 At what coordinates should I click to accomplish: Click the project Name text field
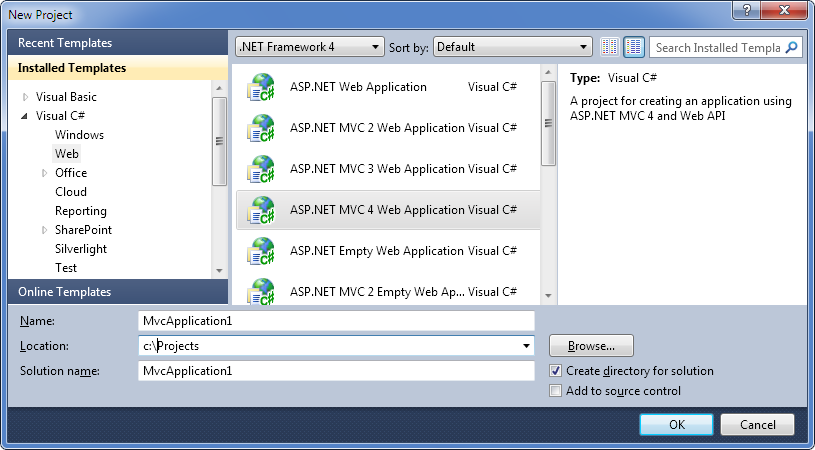click(x=336, y=321)
